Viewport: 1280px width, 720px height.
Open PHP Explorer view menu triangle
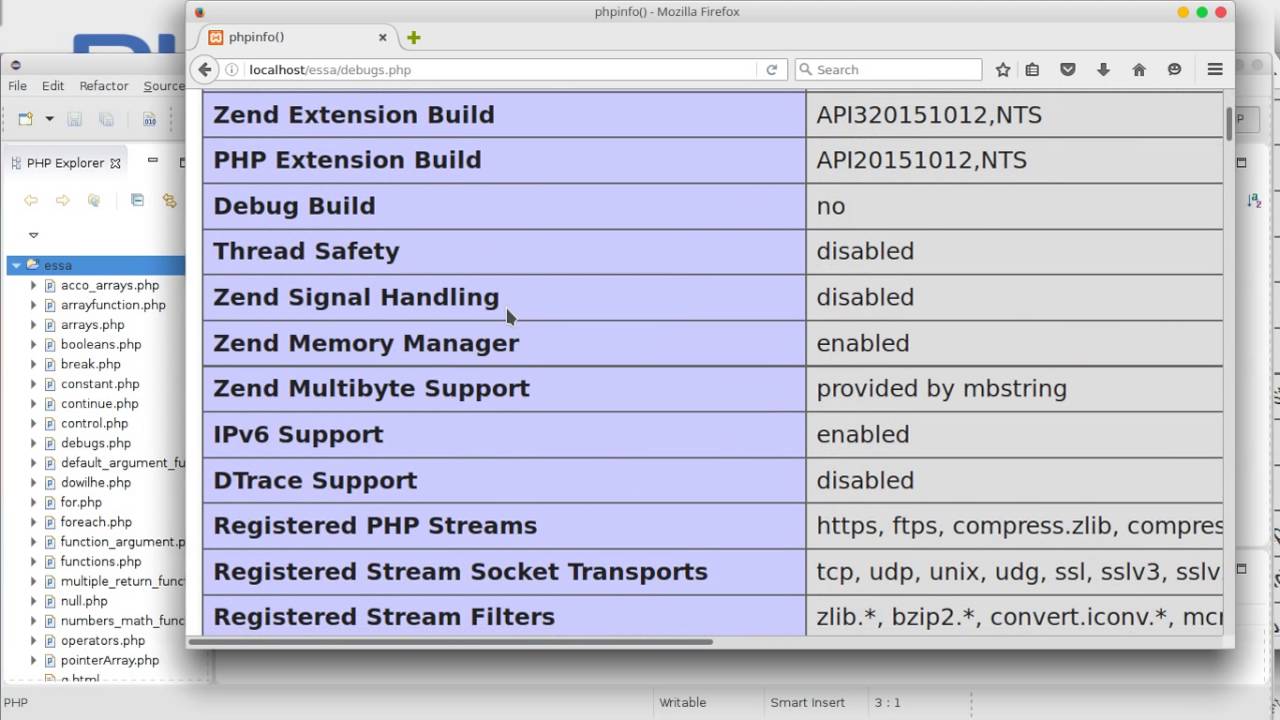point(33,235)
